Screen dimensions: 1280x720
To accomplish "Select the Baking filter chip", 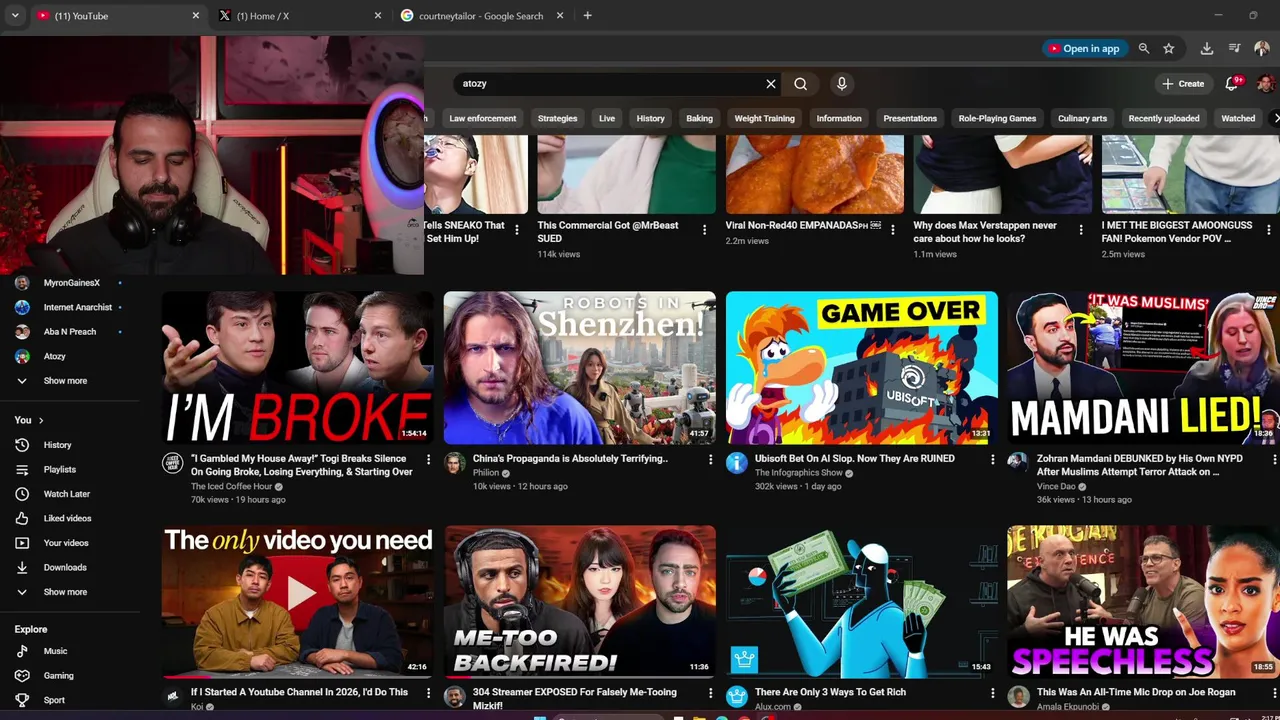I will 699,118.
